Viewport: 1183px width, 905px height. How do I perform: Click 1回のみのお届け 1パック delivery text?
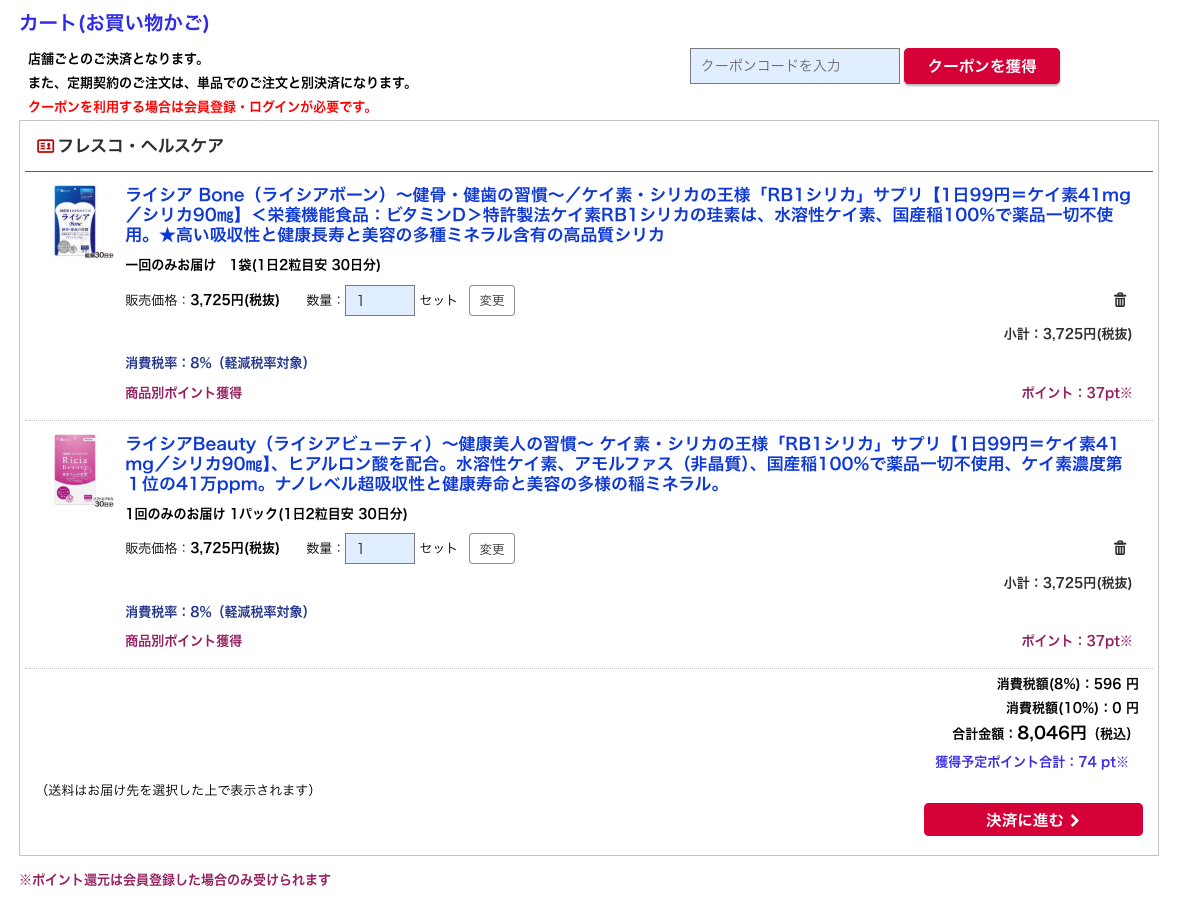pyautogui.click(x=266, y=514)
